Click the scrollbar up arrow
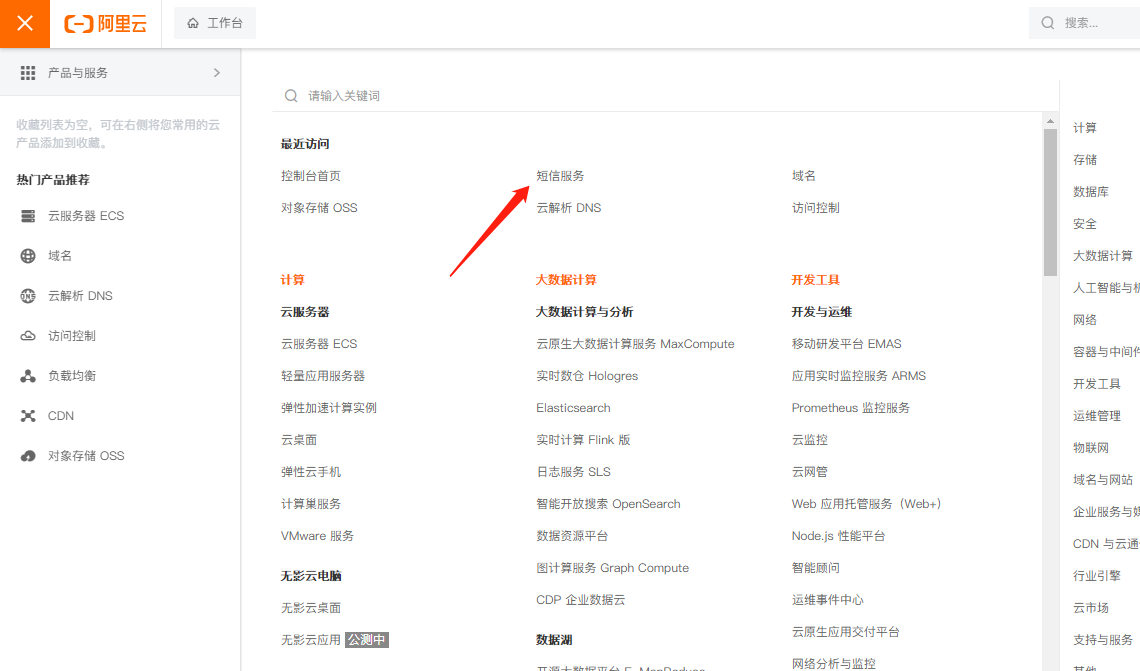This screenshot has height=671, width=1140. click(x=1050, y=121)
